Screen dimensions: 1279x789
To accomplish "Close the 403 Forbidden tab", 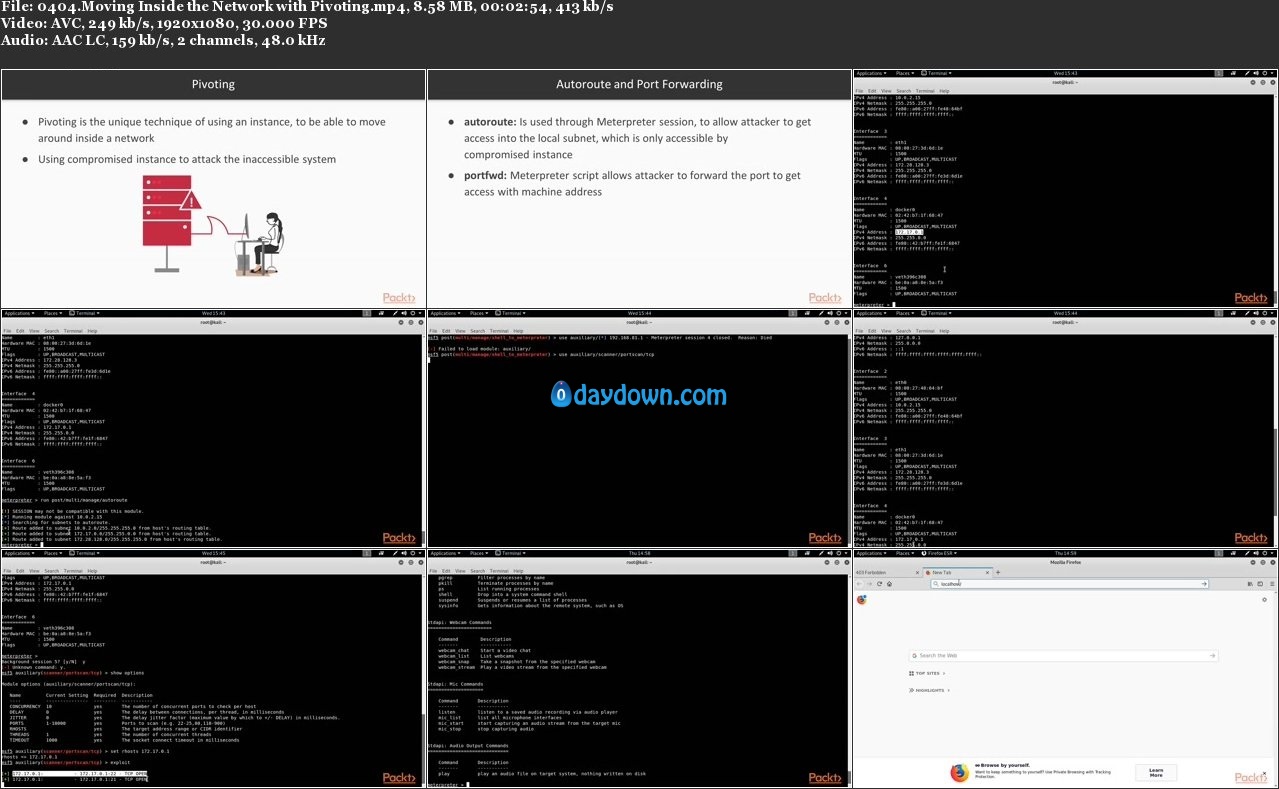I will pos(917,572).
